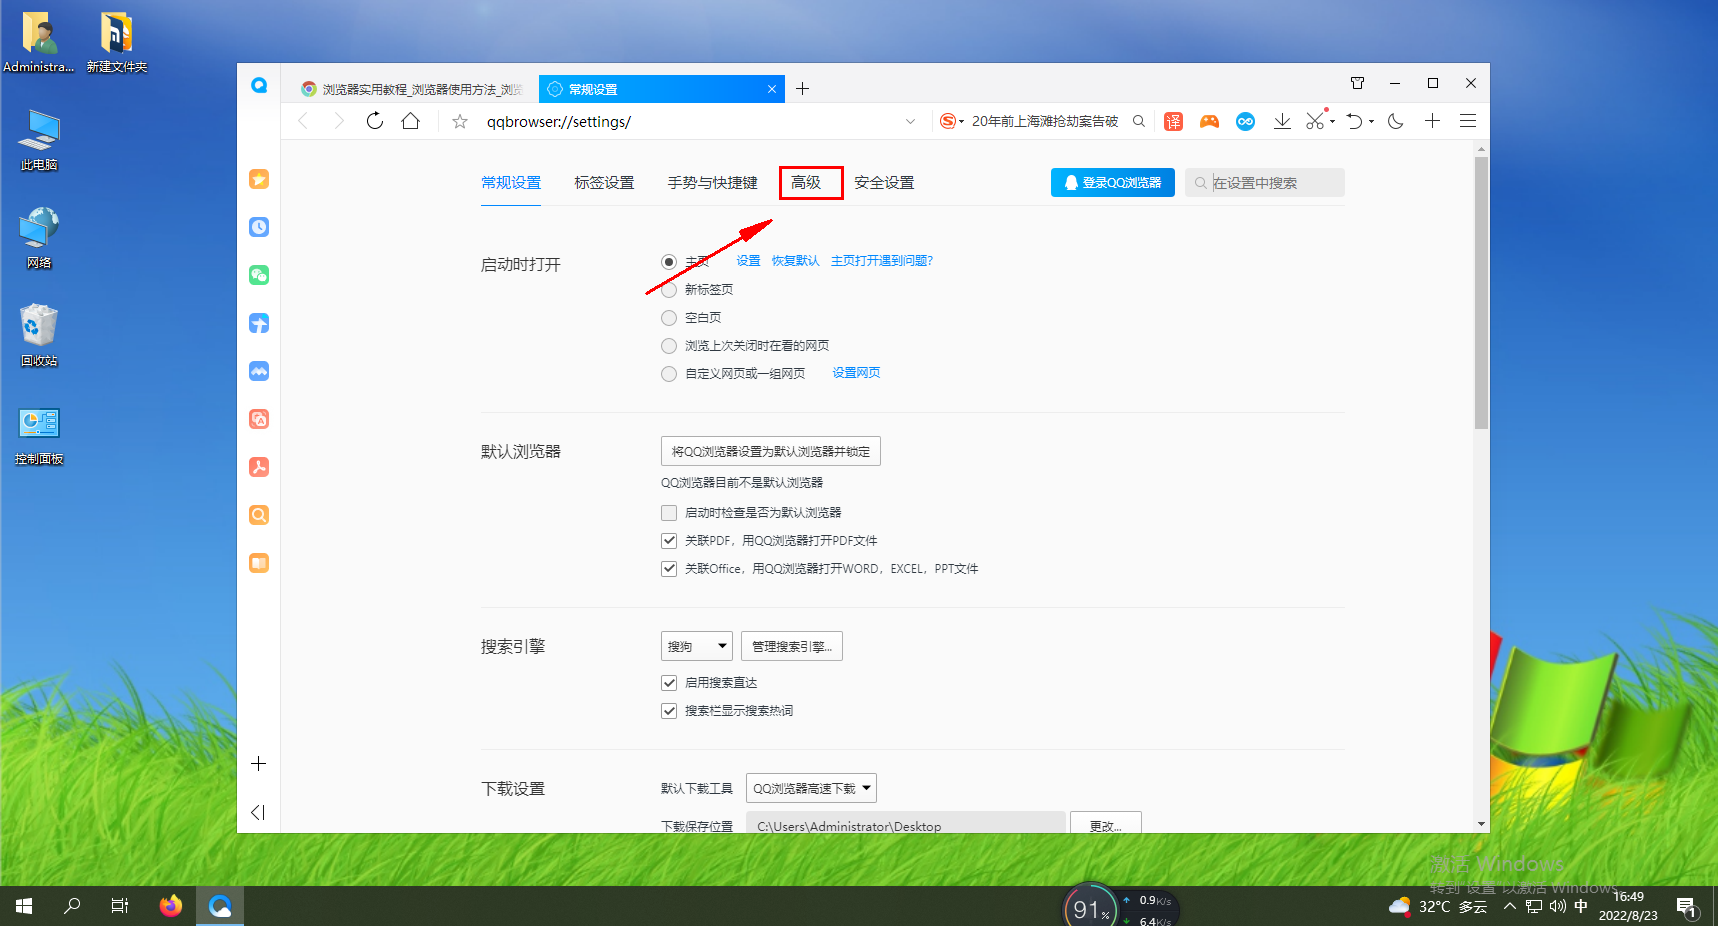
Task: Click 管理搜索引擎 button
Action: coord(792,646)
